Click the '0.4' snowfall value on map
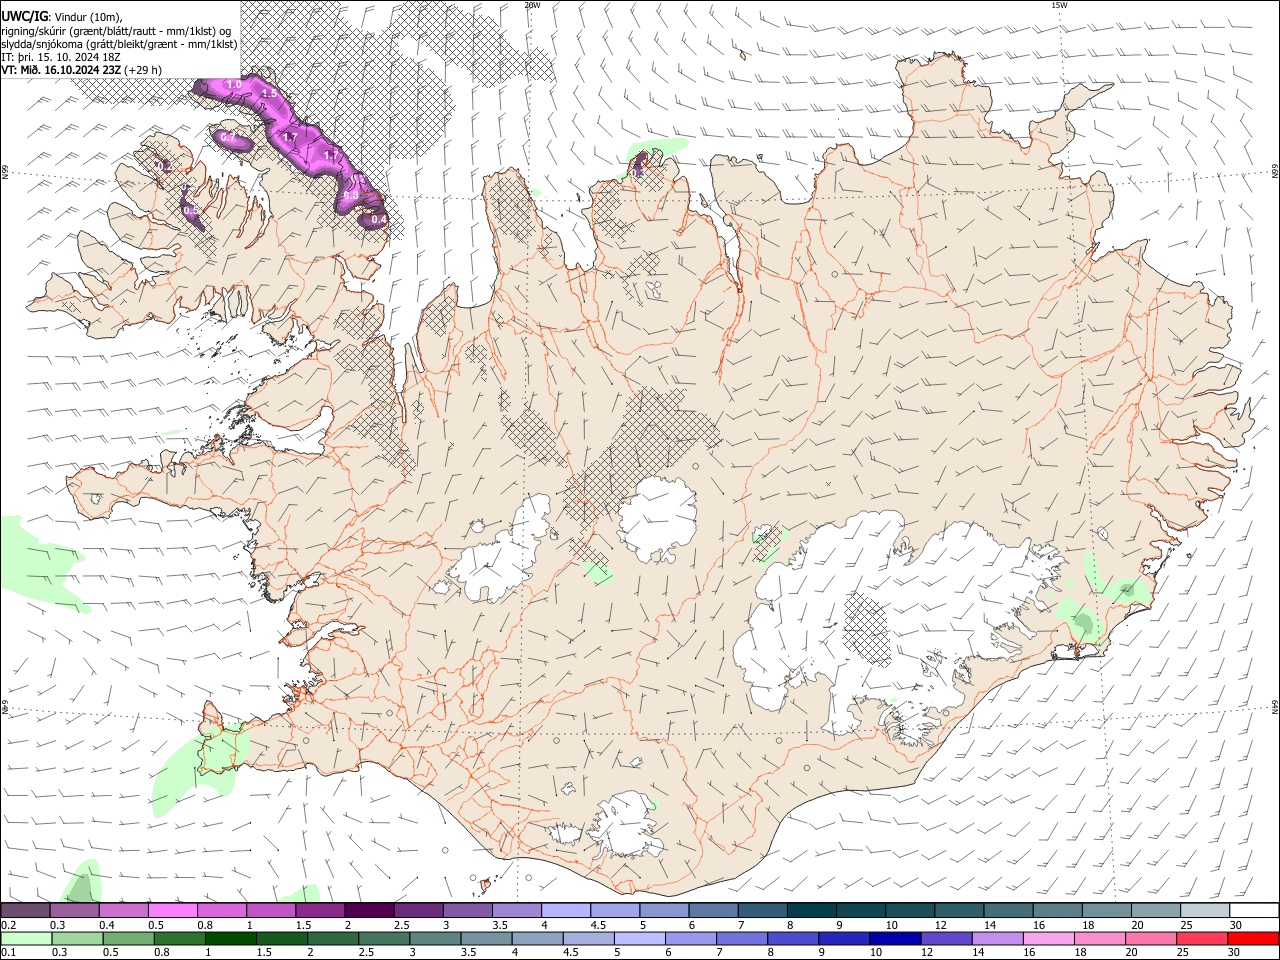 click(x=379, y=219)
